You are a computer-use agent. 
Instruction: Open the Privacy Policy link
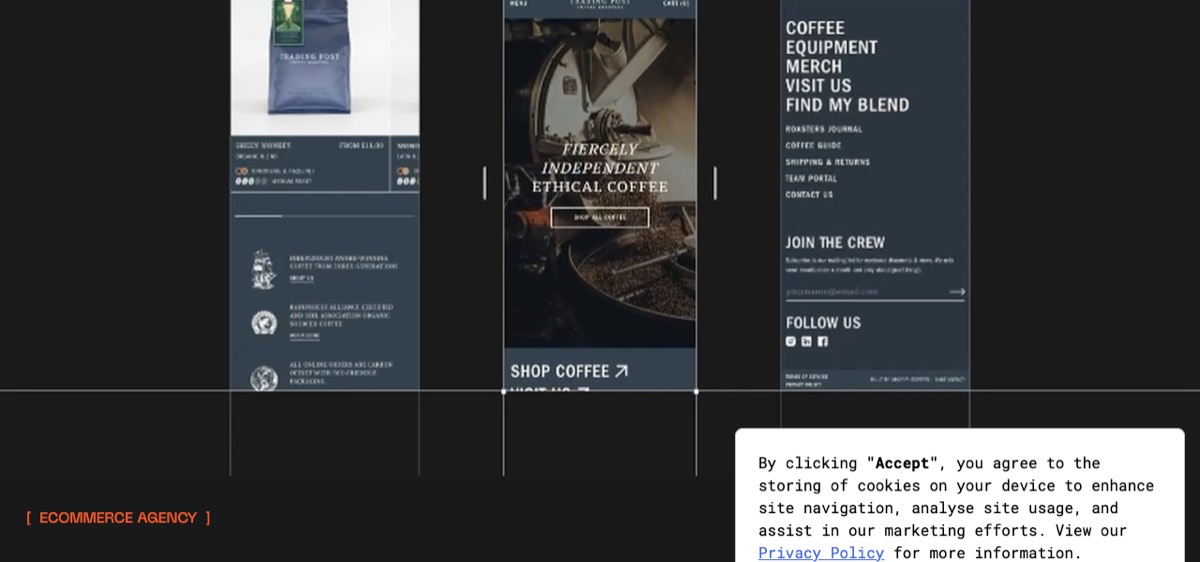(x=821, y=553)
